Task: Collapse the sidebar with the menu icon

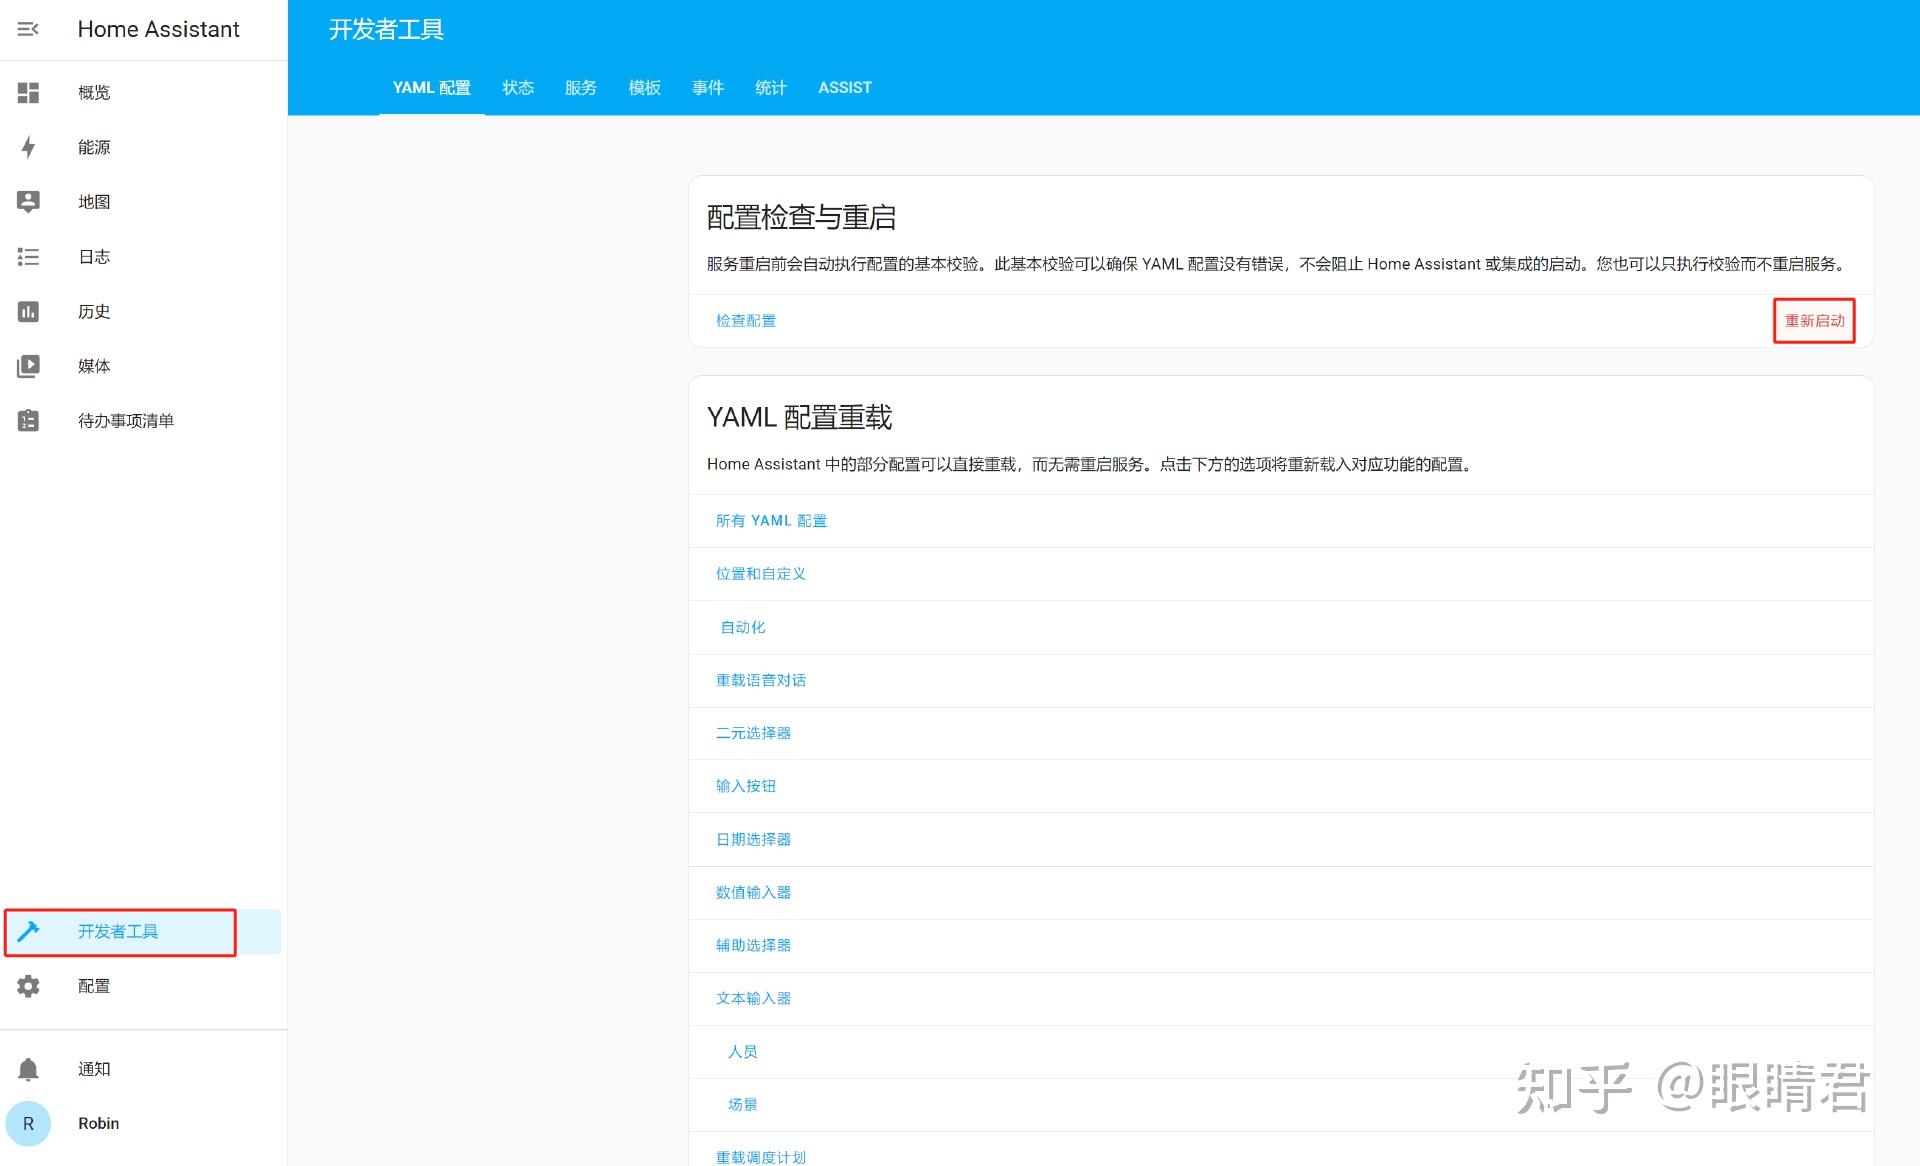Action: tap(28, 29)
